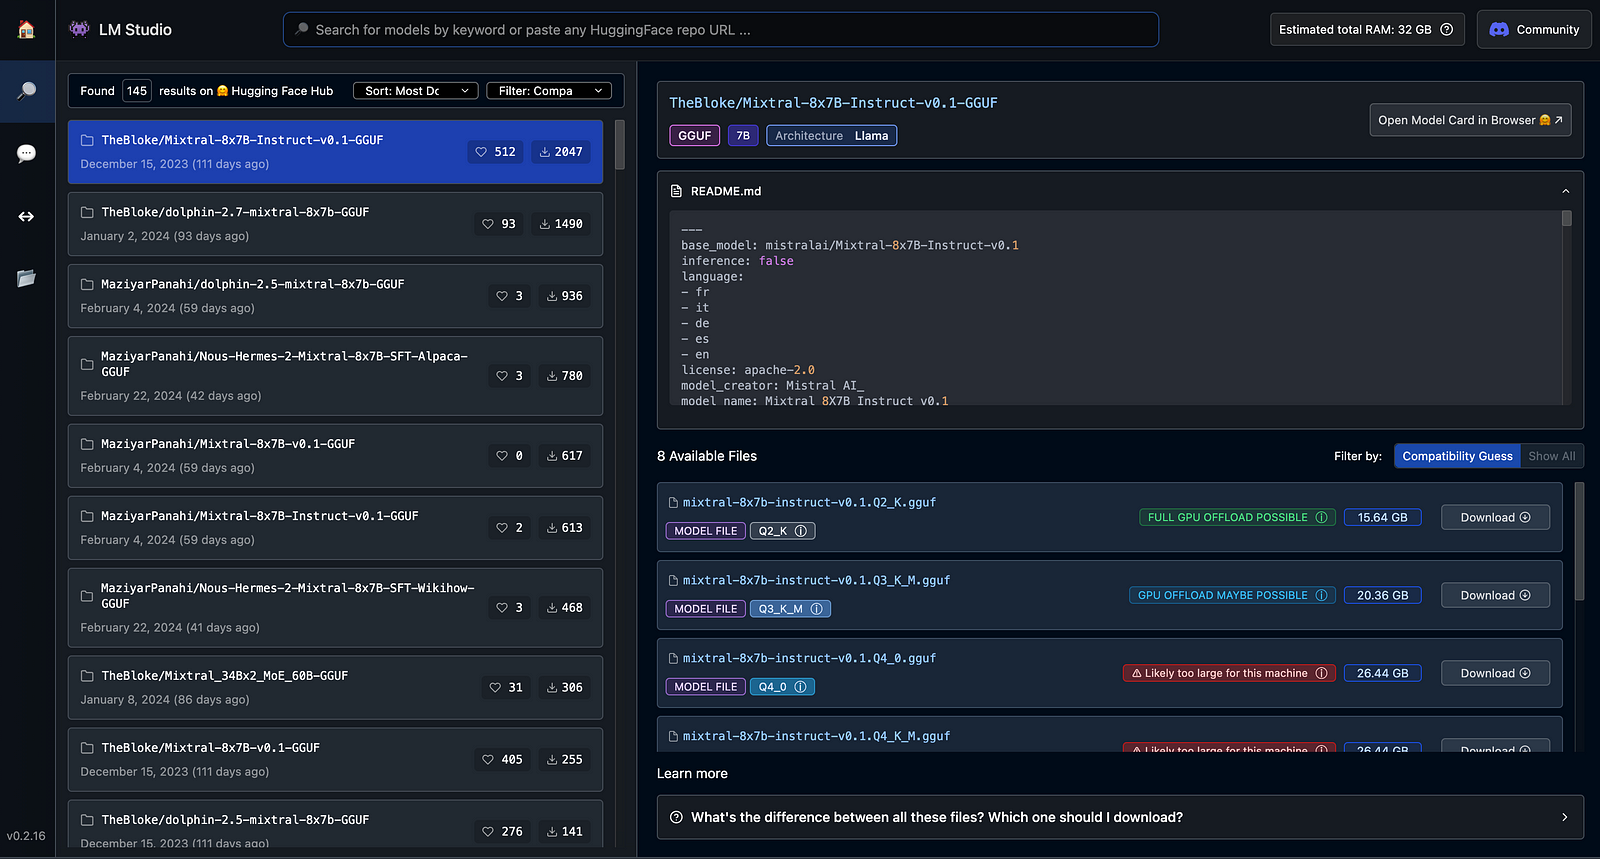Click the model title TheBloke/Mixtral-8x7B-Instruct-v0.1-GGUF header
The height and width of the screenshot is (859, 1600).
click(x=833, y=103)
